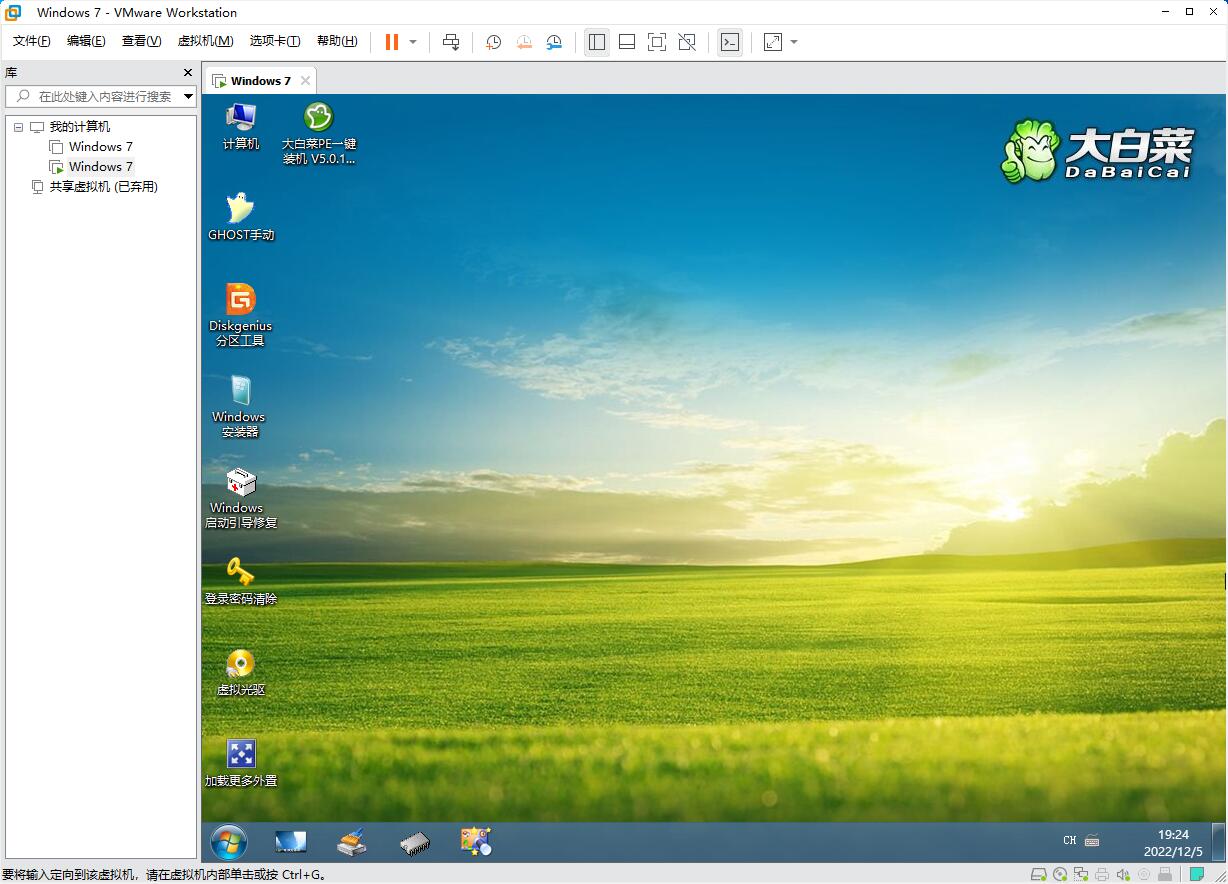Screen dimensions: 1228x884
Task: Open the 选项卡(T) menu
Action: (x=275, y=41)
